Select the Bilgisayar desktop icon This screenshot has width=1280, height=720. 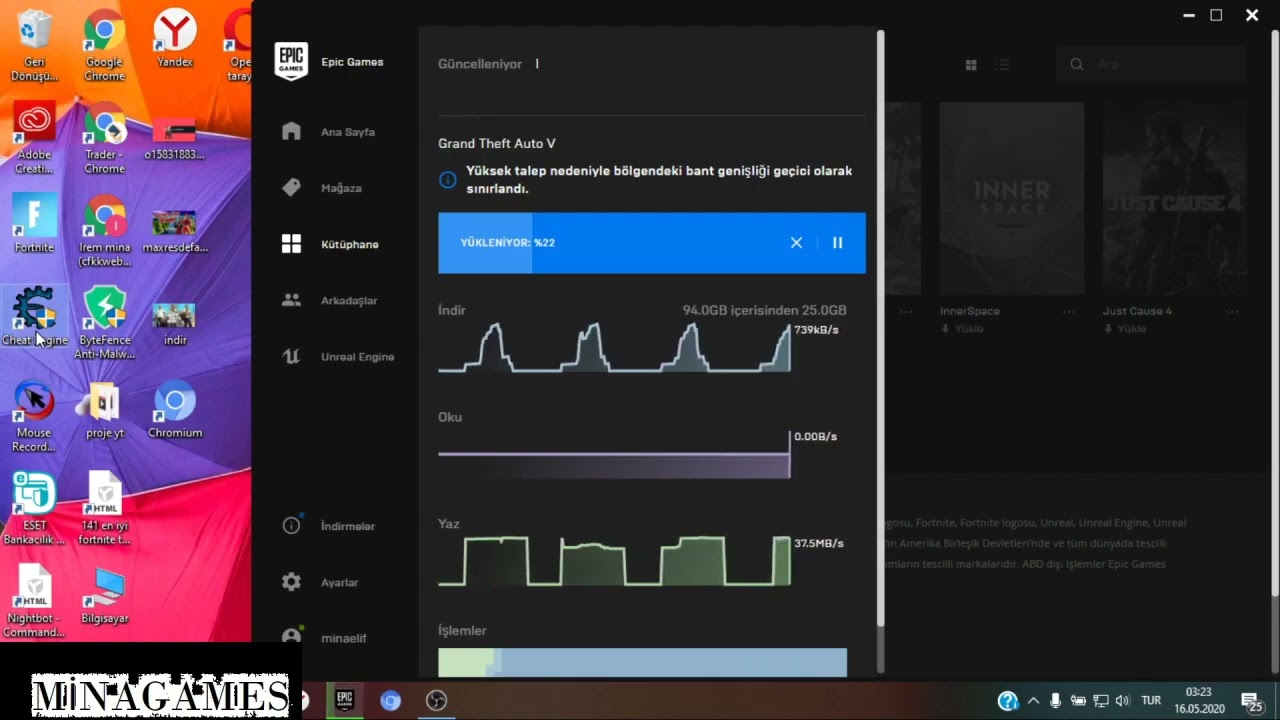point(104,596)
